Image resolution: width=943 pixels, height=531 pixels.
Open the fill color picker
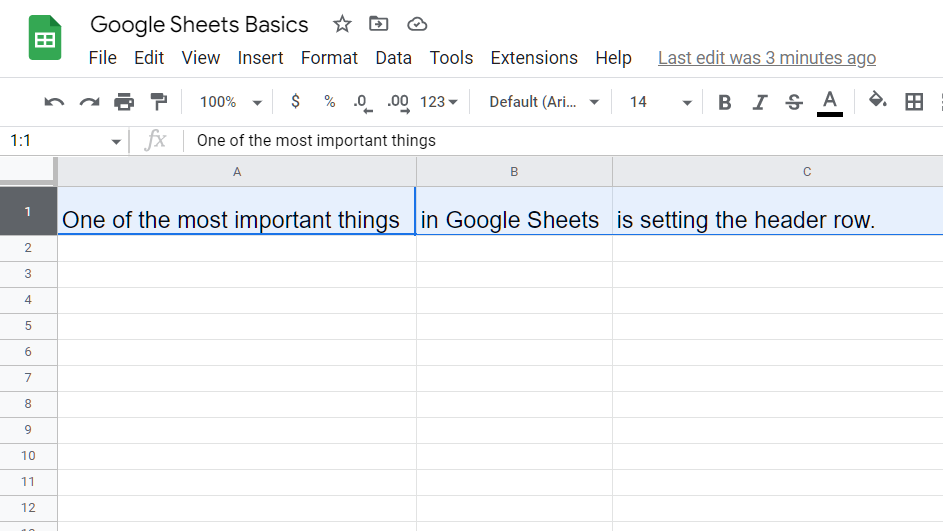point(877,100)
